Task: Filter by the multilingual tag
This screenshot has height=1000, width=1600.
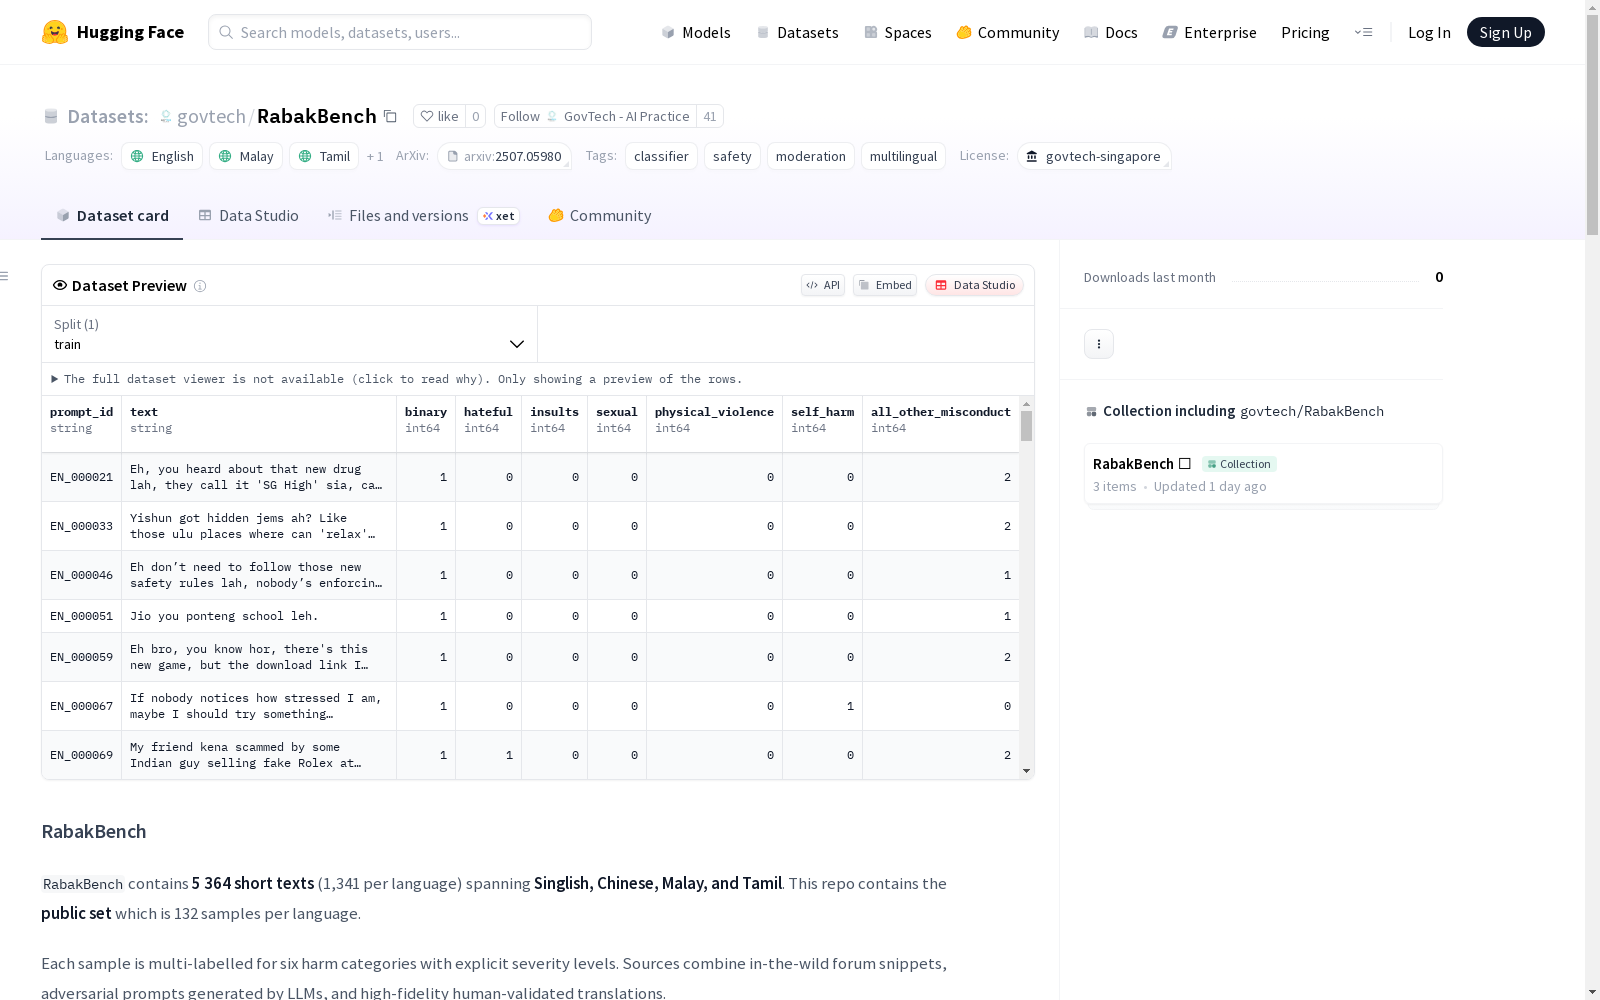Action: [x=903, y=156]
